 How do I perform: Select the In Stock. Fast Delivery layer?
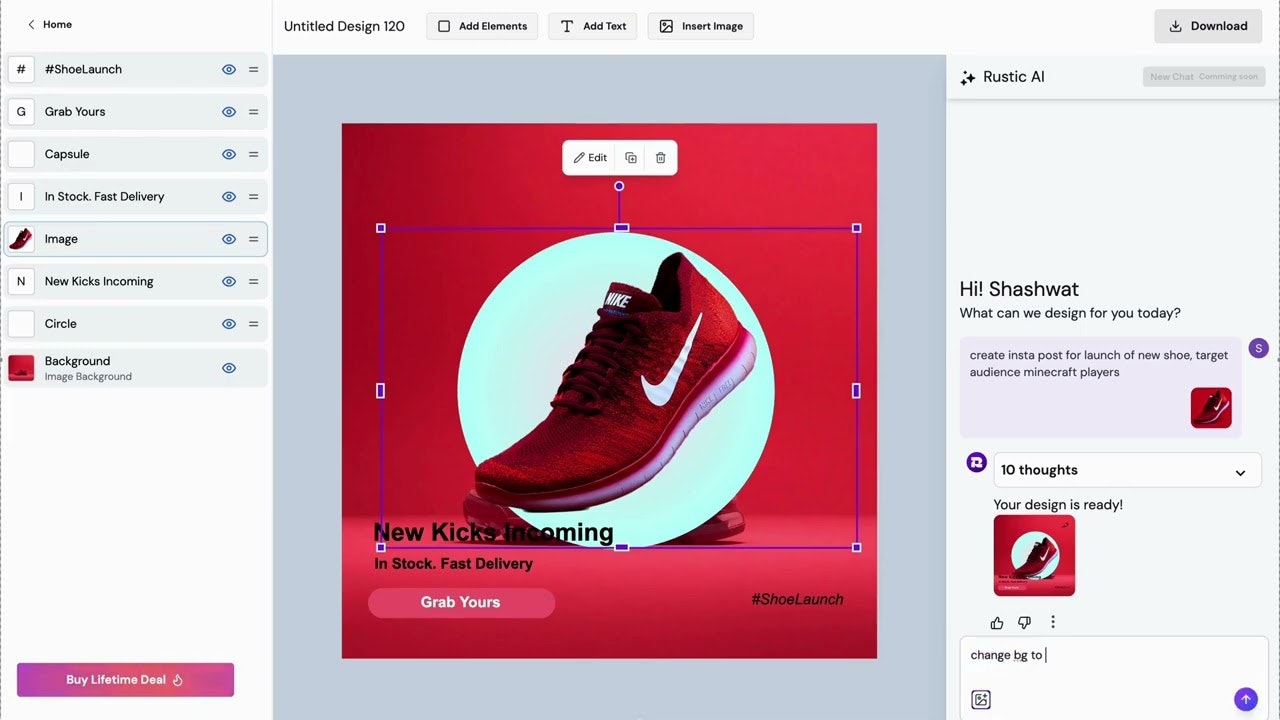(136, 197)
